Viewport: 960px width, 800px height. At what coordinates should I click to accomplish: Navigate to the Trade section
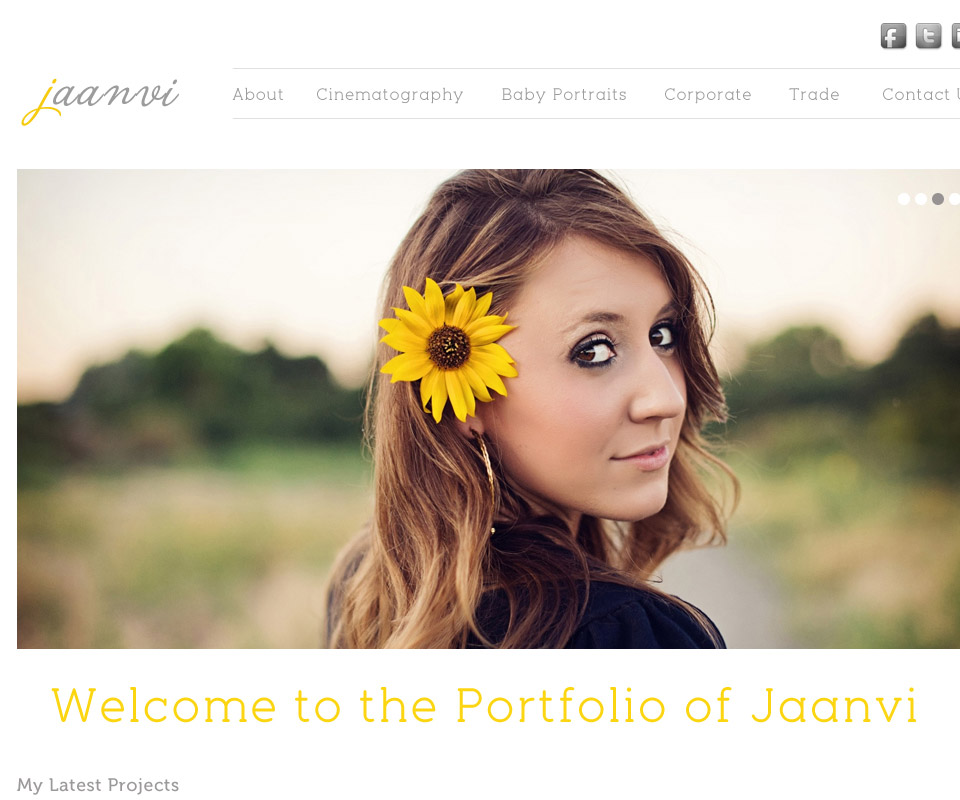(x=814, y=94)
